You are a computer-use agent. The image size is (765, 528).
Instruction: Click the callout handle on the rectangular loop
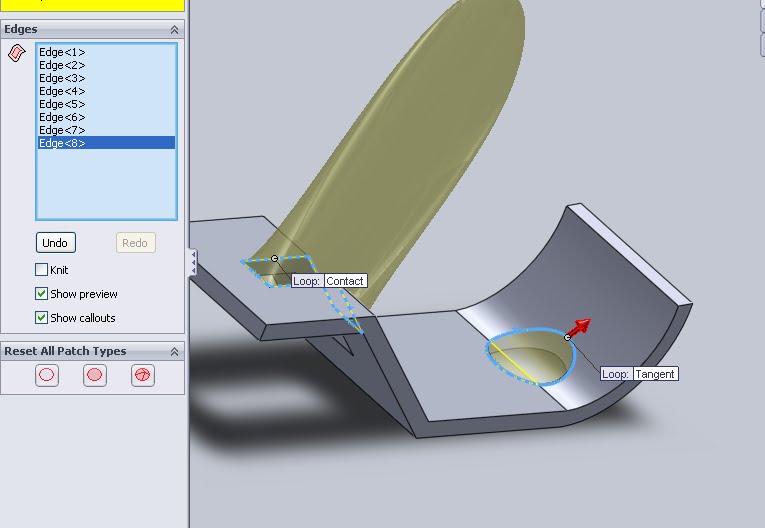click(274, 258)
